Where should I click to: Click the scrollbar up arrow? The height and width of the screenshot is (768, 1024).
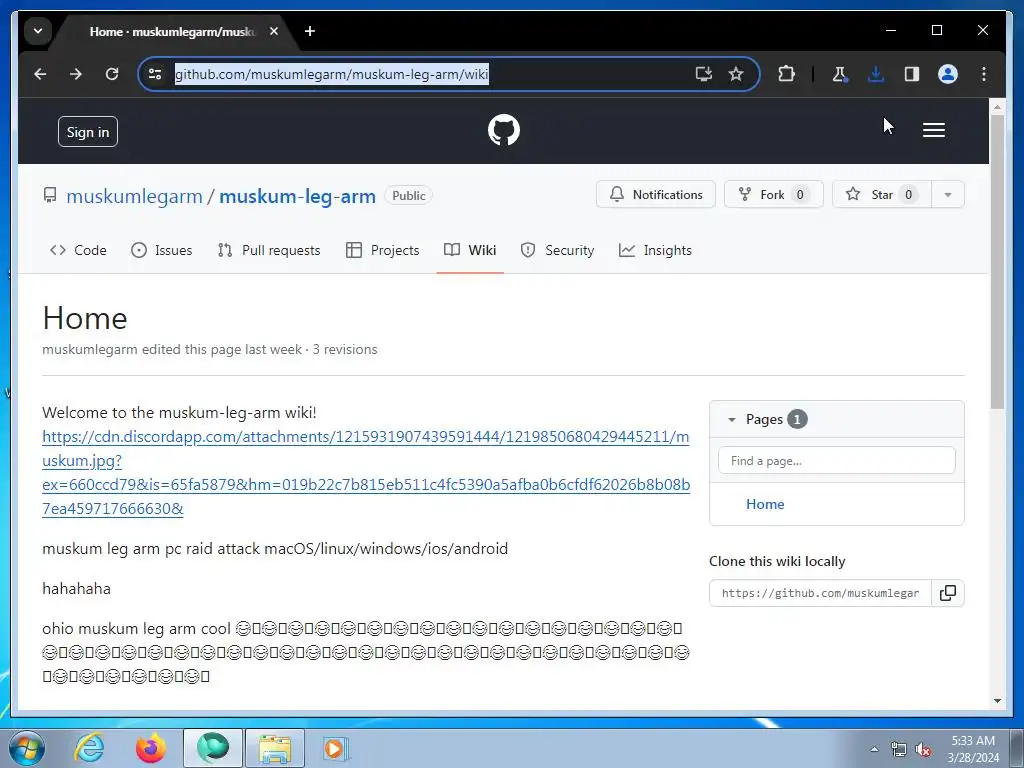[997, 106]
